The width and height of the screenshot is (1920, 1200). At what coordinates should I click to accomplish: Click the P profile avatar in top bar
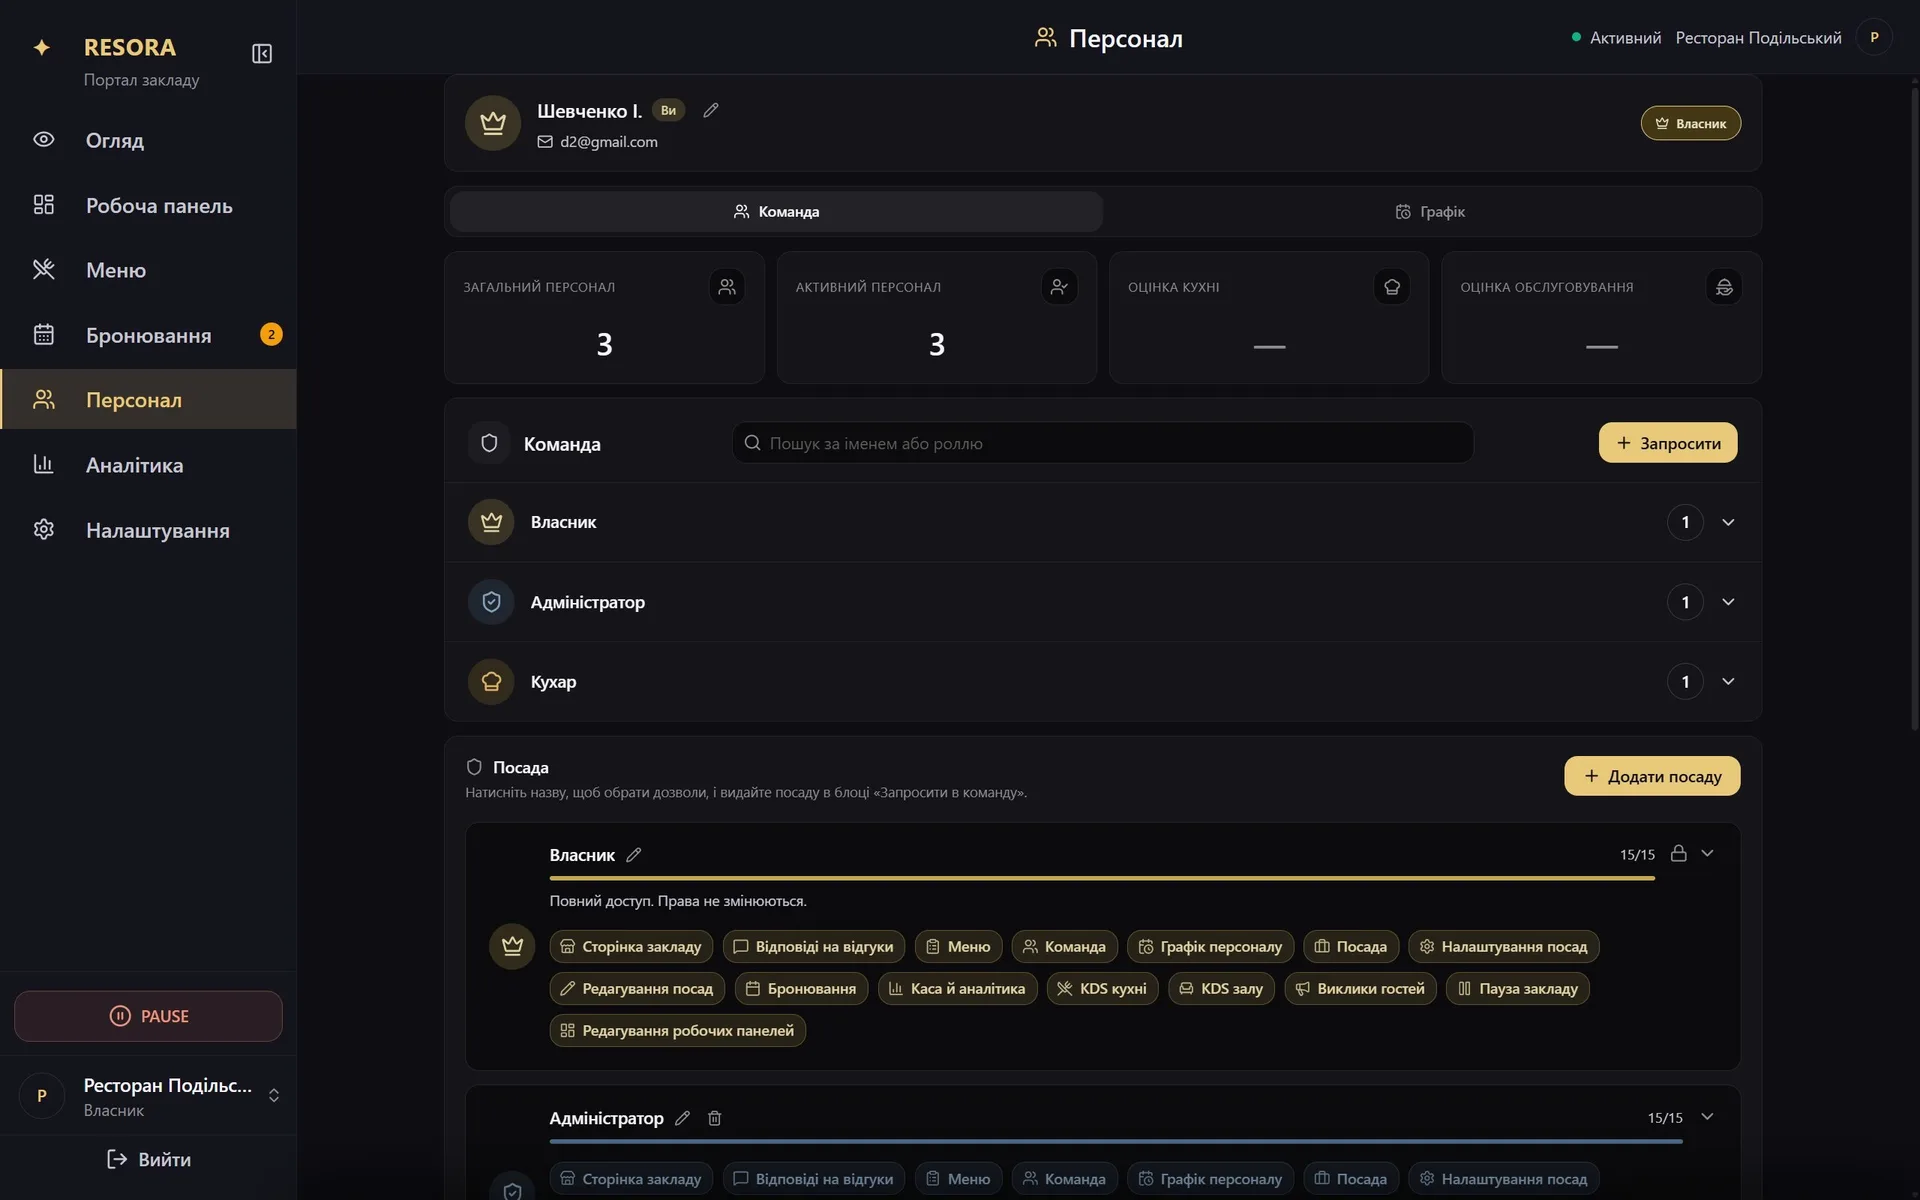click(1874, 37)
